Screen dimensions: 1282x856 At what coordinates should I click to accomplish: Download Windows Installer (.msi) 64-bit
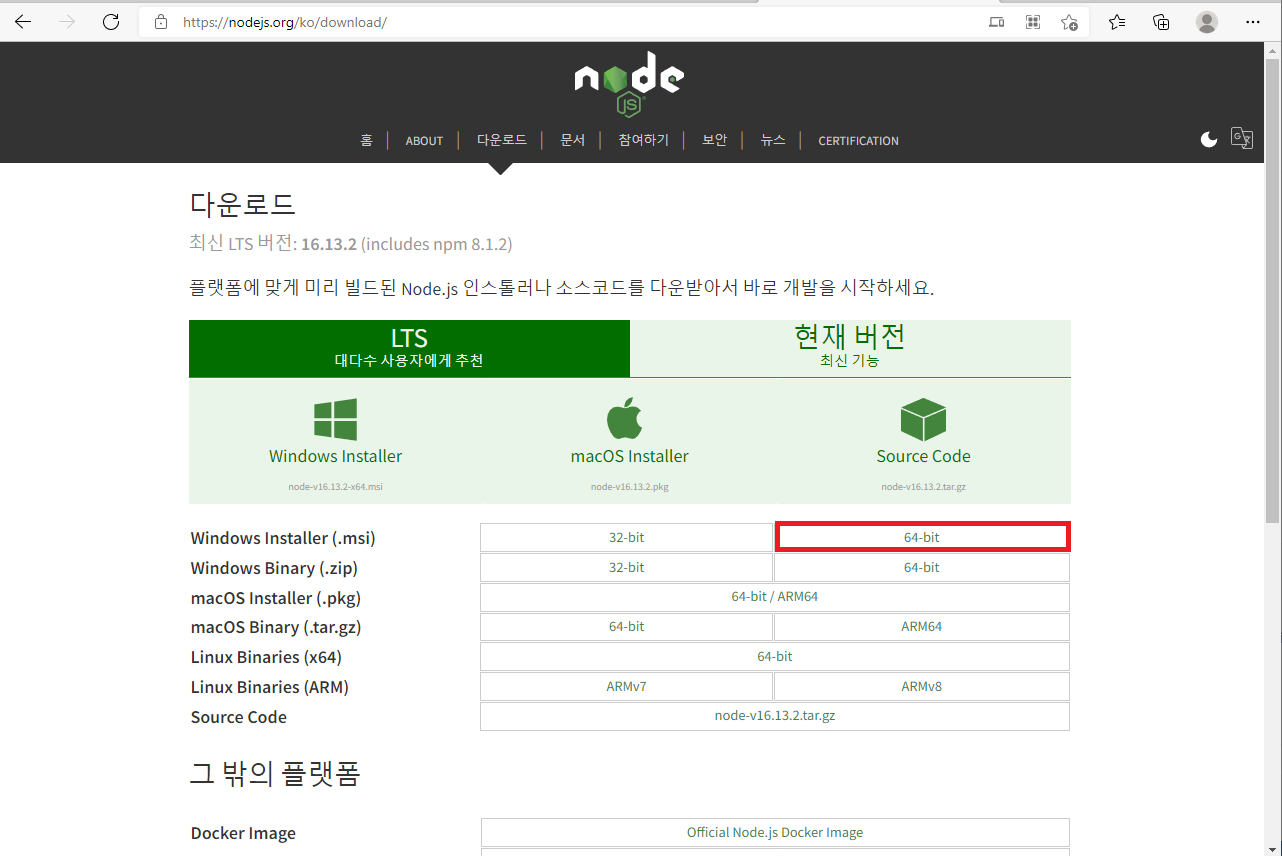[922, 537]
